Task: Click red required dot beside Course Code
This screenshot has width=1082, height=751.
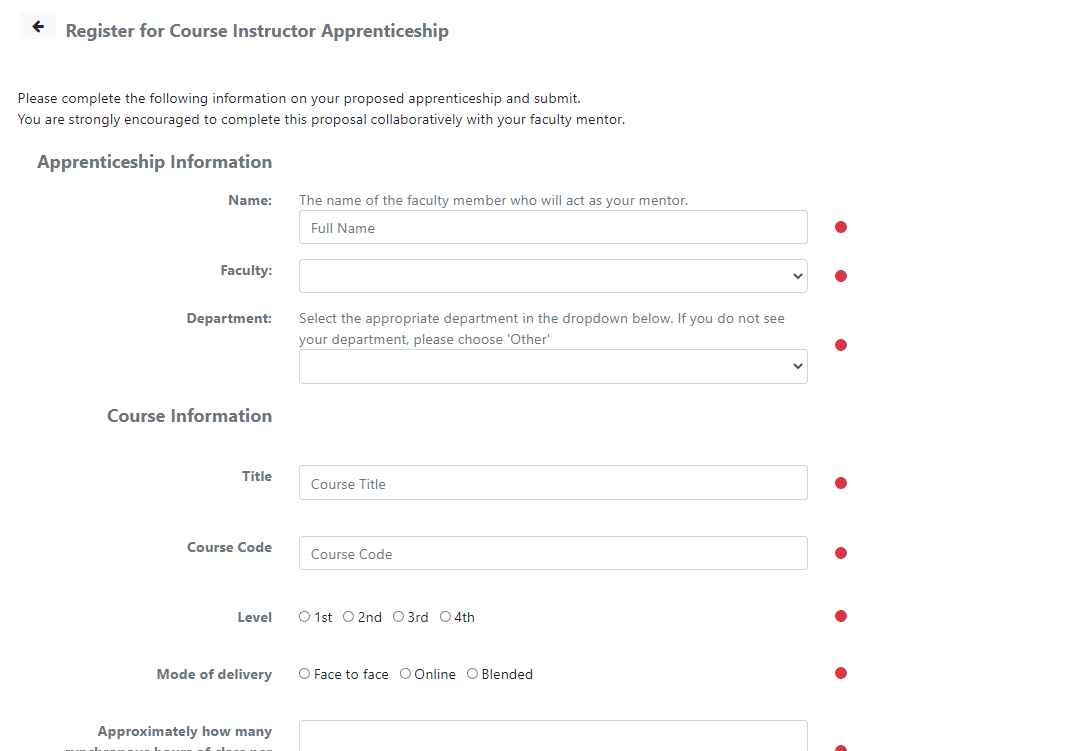Action: click(841, 553)
